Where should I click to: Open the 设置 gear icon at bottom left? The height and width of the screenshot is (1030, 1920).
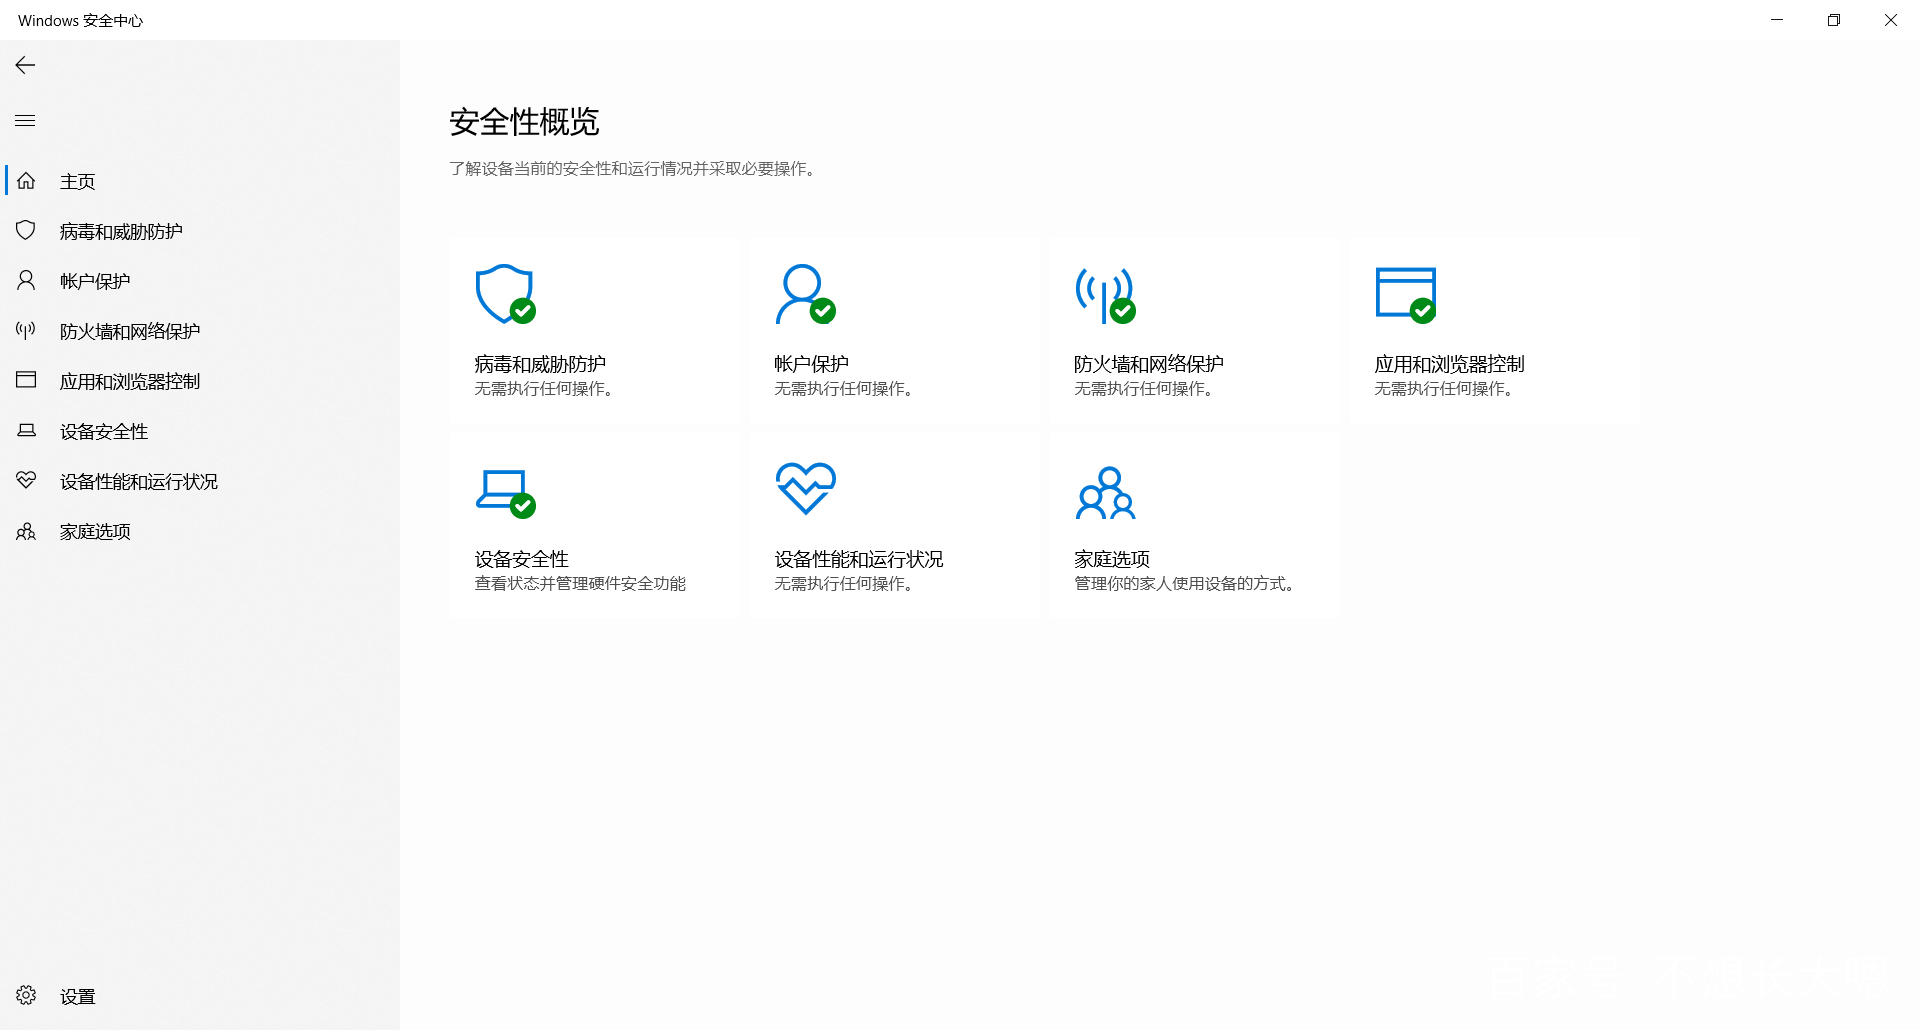28,995
